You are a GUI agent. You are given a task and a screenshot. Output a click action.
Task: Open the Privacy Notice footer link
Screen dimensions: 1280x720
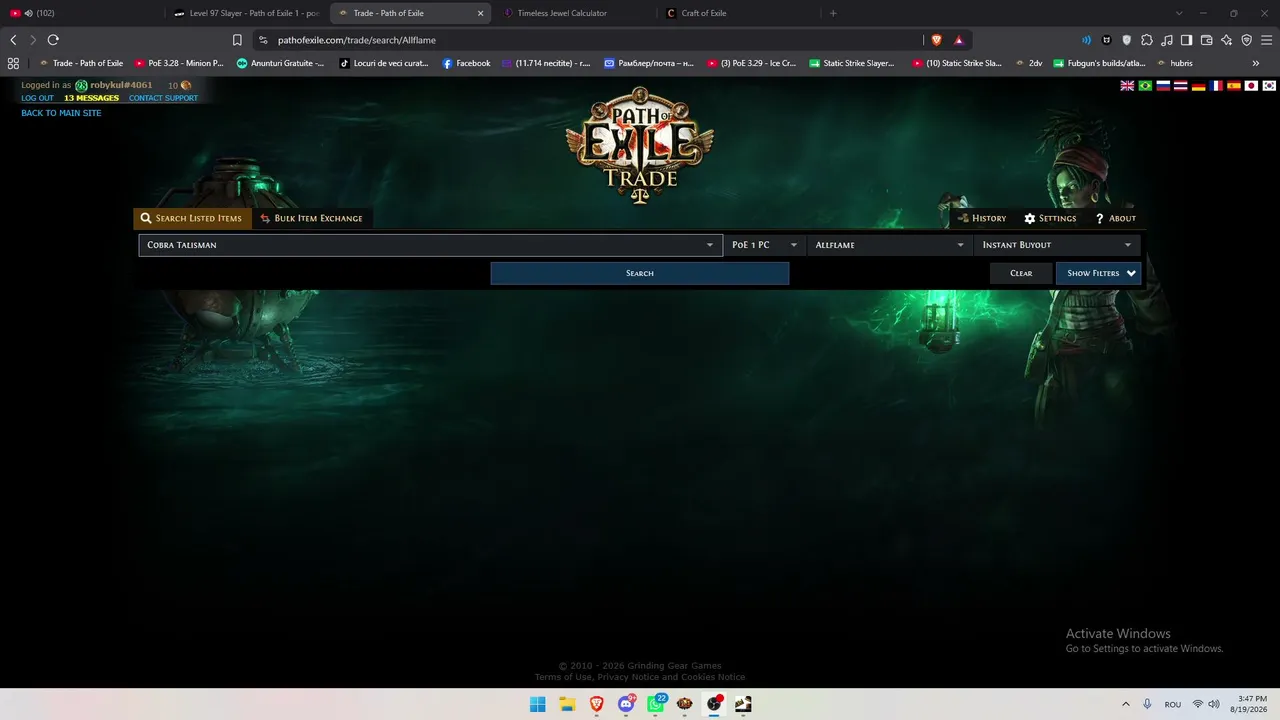click(x=628, y=677)
